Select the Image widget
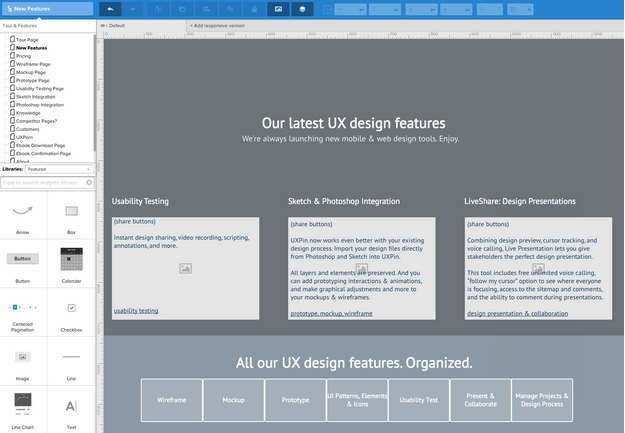The height and width of the screenshot is (433, 625). click(x=23, y=362)
